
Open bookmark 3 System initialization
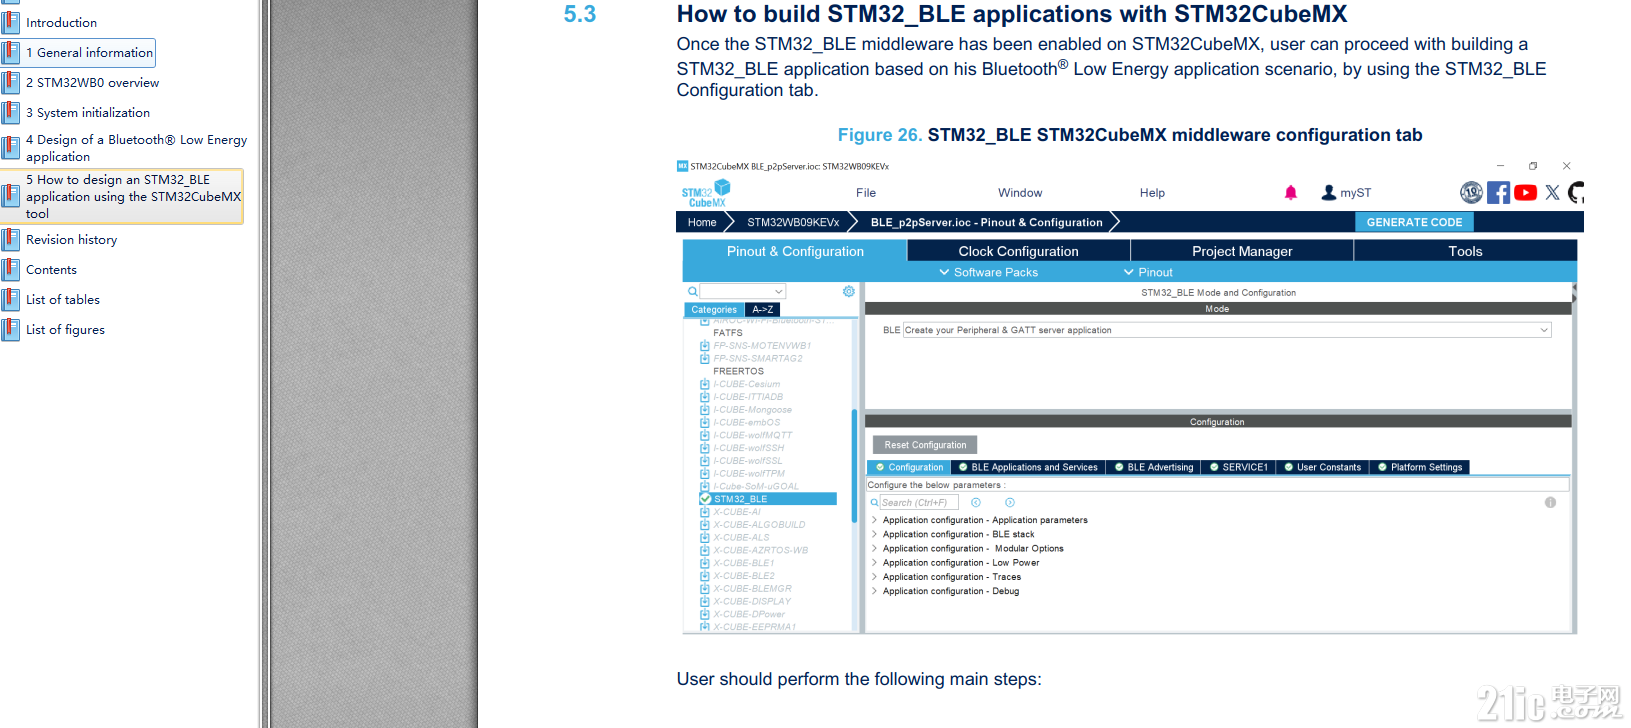pyautogui.click(x=88, y=112)
